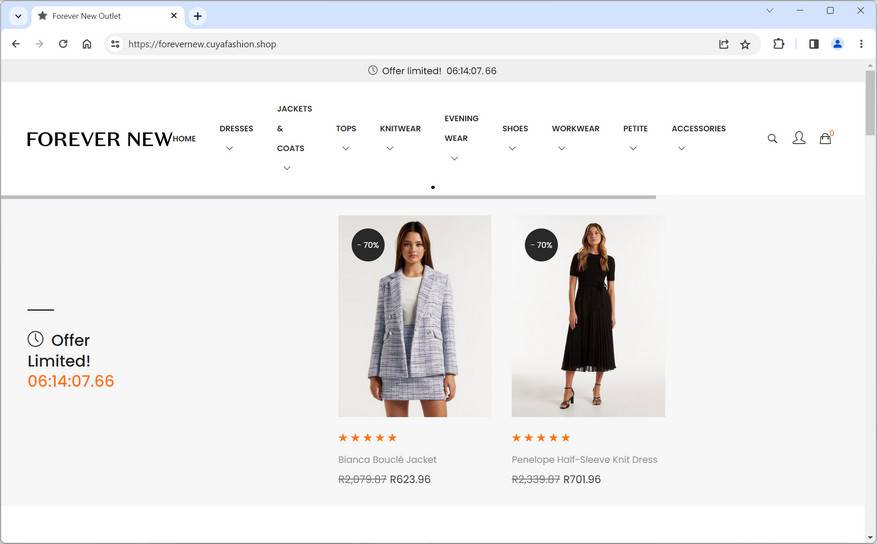Image resolution: width=877 pixels, height=544 pixels.
Task: Reload the page with refresh icon
Action: 63,44
